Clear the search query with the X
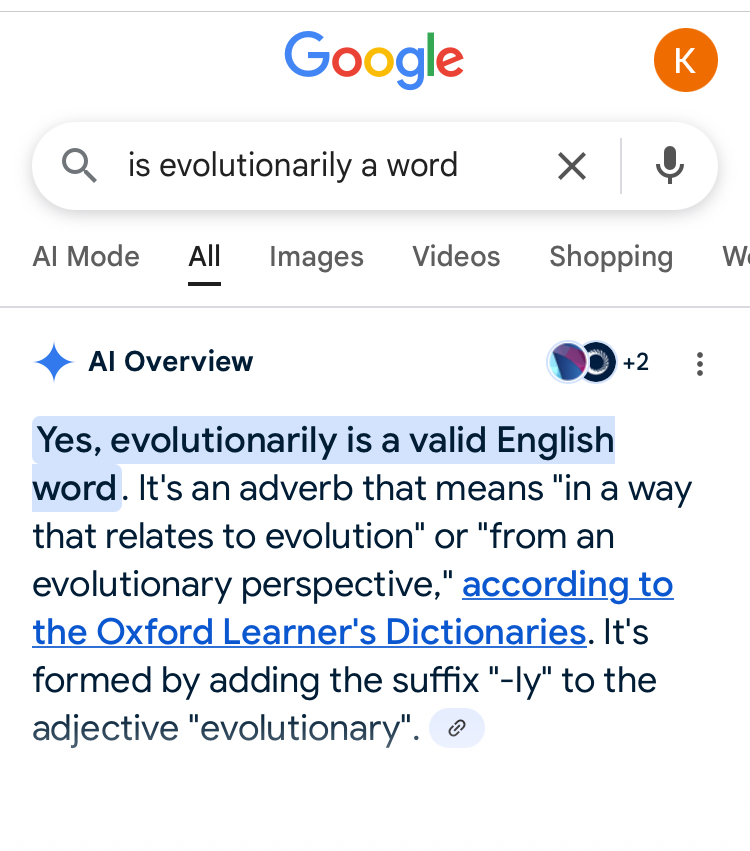Screen dimensions: 750x851 click(572, 166)
